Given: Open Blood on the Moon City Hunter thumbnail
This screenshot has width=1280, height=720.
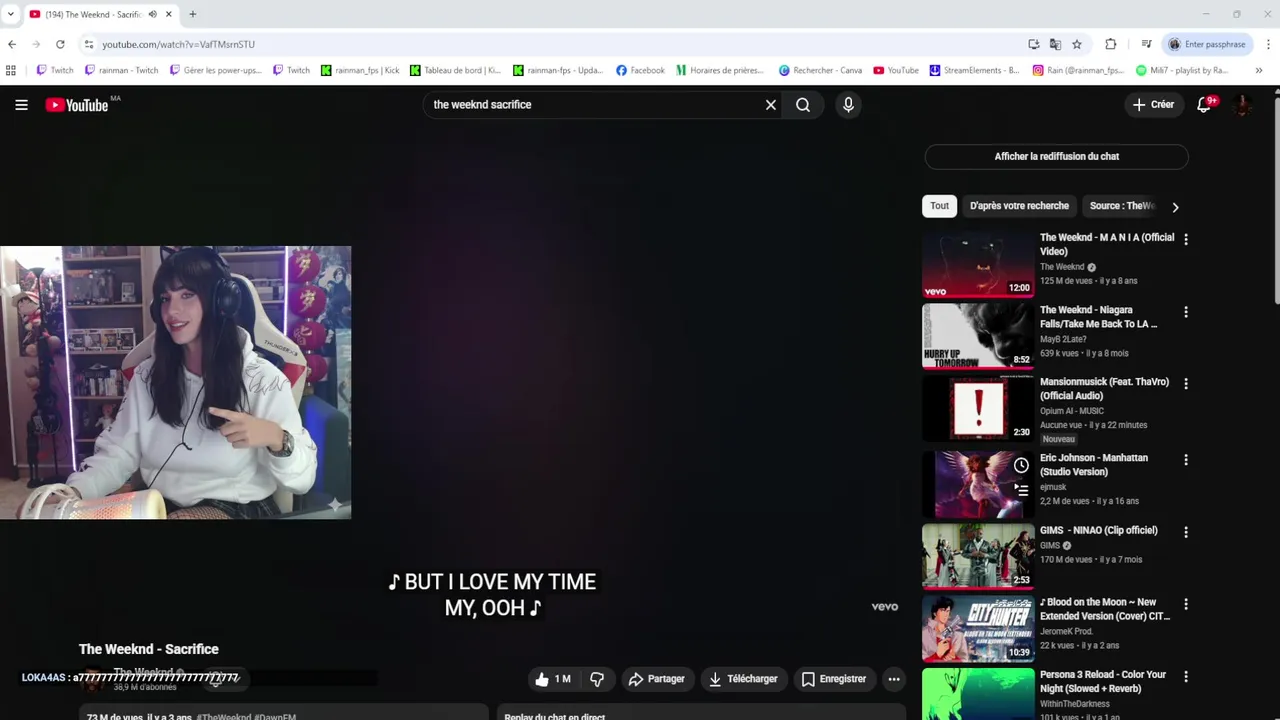Looking at the screenshot, I should tap(978, 630).
